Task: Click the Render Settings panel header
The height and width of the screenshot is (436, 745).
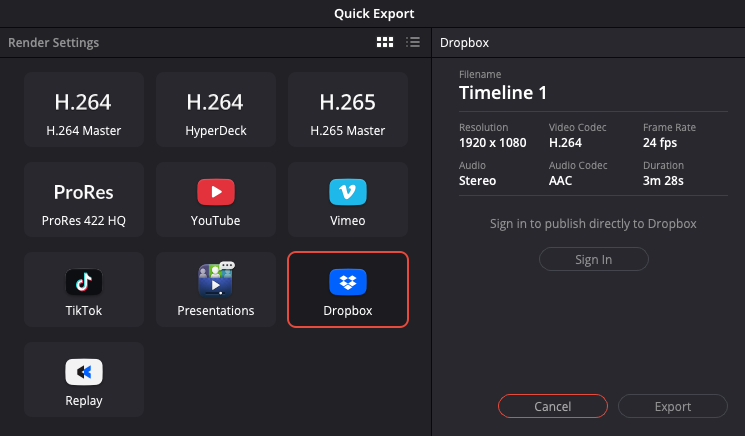Action: tap(54, 43)
